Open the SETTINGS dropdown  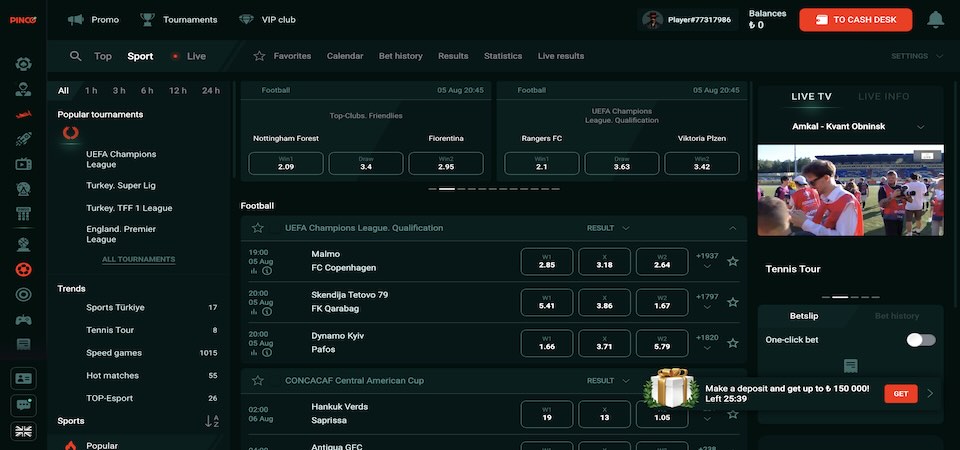pos(917,56)
